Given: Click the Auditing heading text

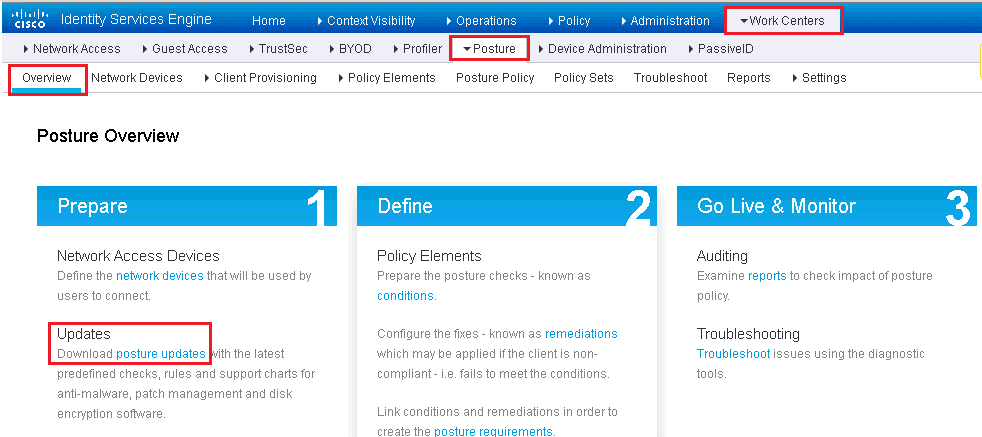Looking at the screenshot, I should (x=722, y=255).
